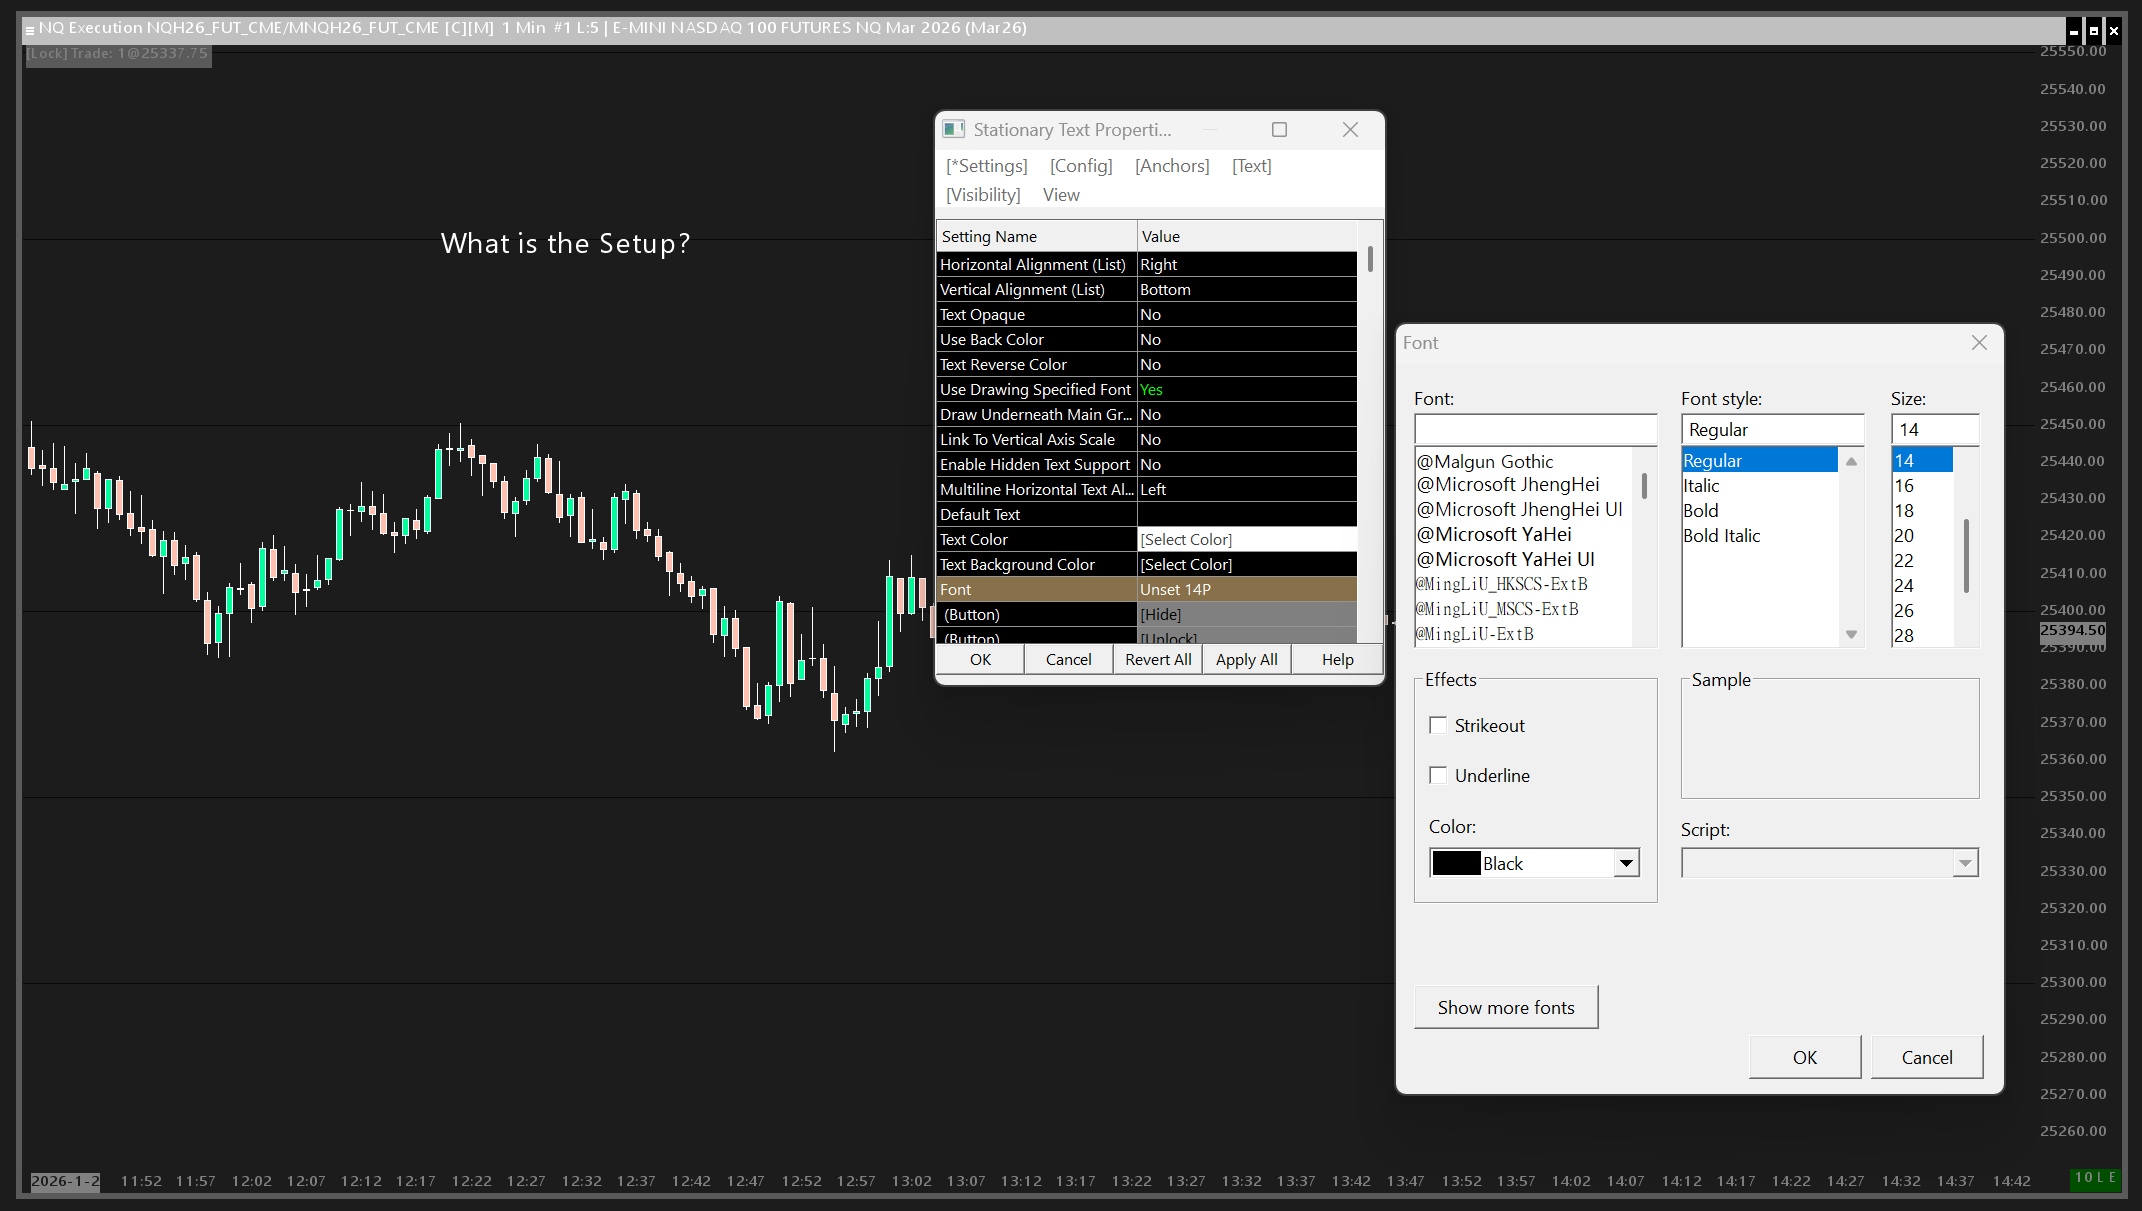Toggle Use Drawing Specified Font value Yes
Image resolution: width=2142 pixels, height=1211 pixels.
(1246, 390)
